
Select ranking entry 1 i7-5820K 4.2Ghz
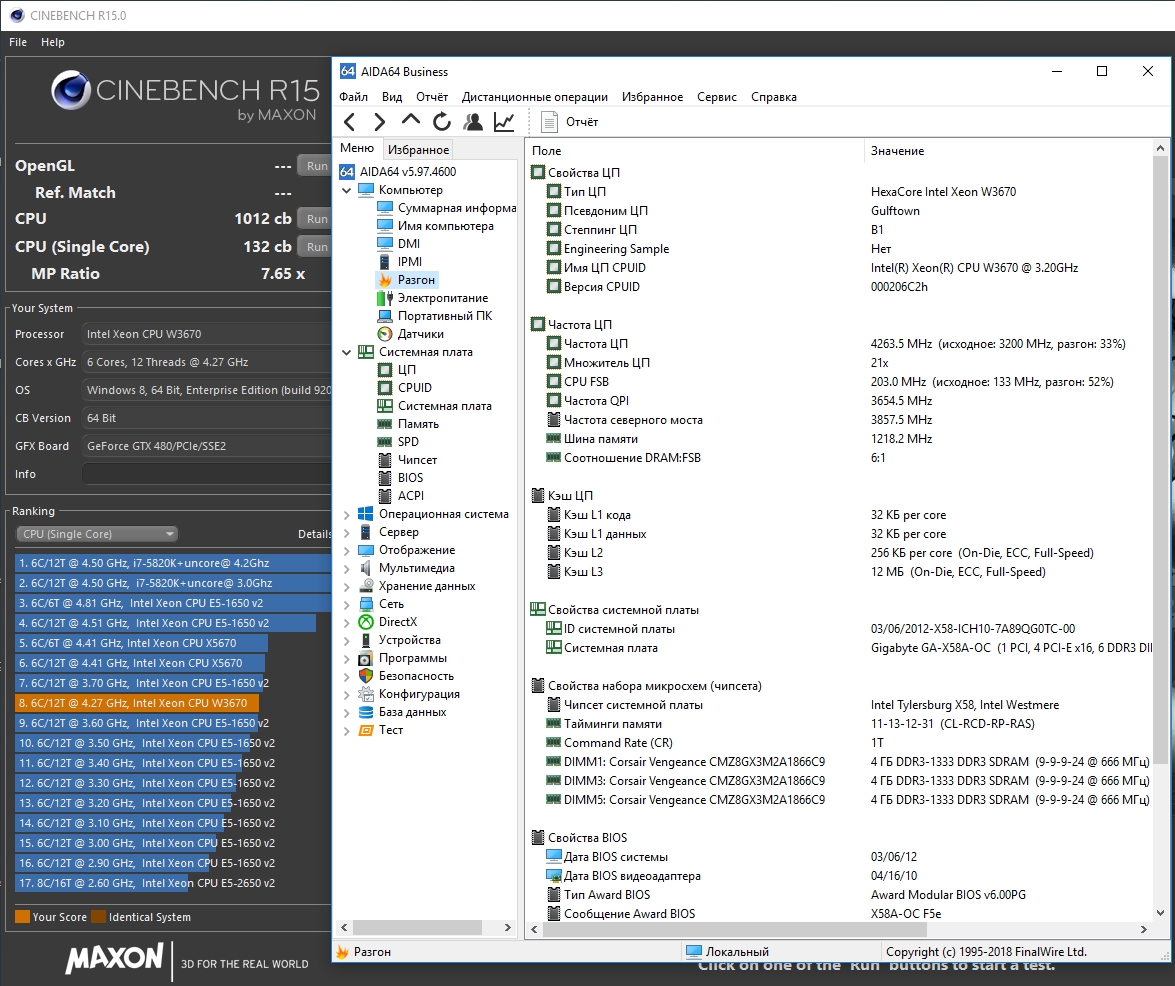click(173, 563)
